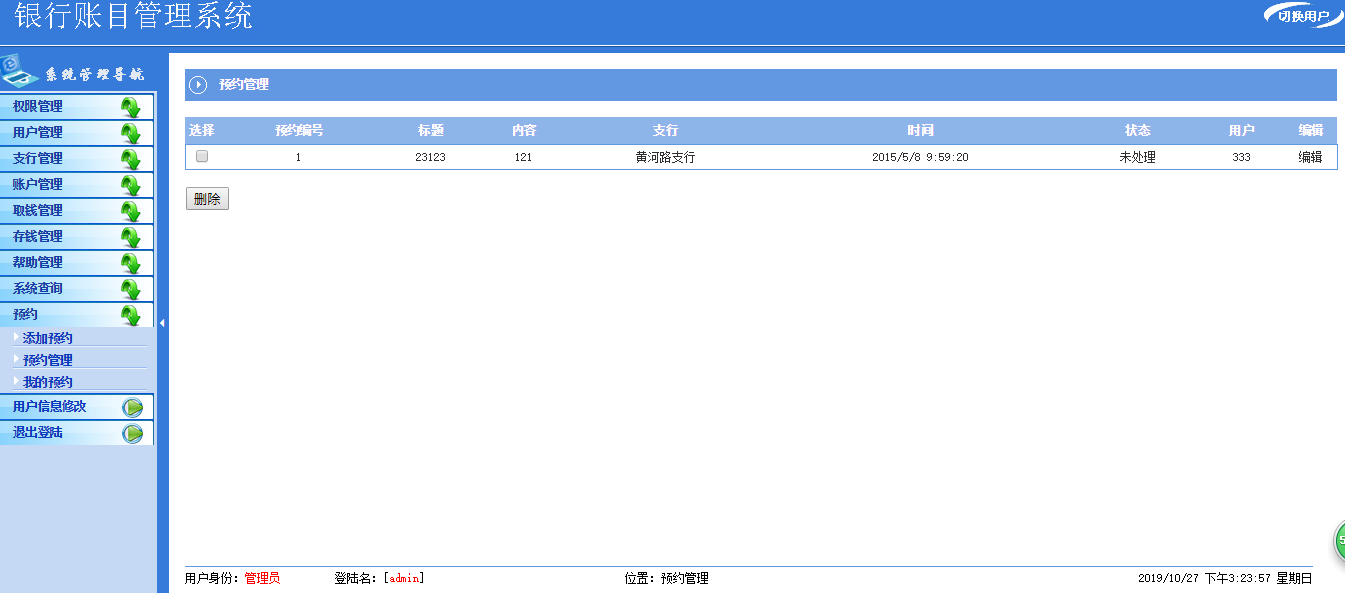1345x593 pixels.
Task: Click content cell 121
Action: [x=524, y=157]
